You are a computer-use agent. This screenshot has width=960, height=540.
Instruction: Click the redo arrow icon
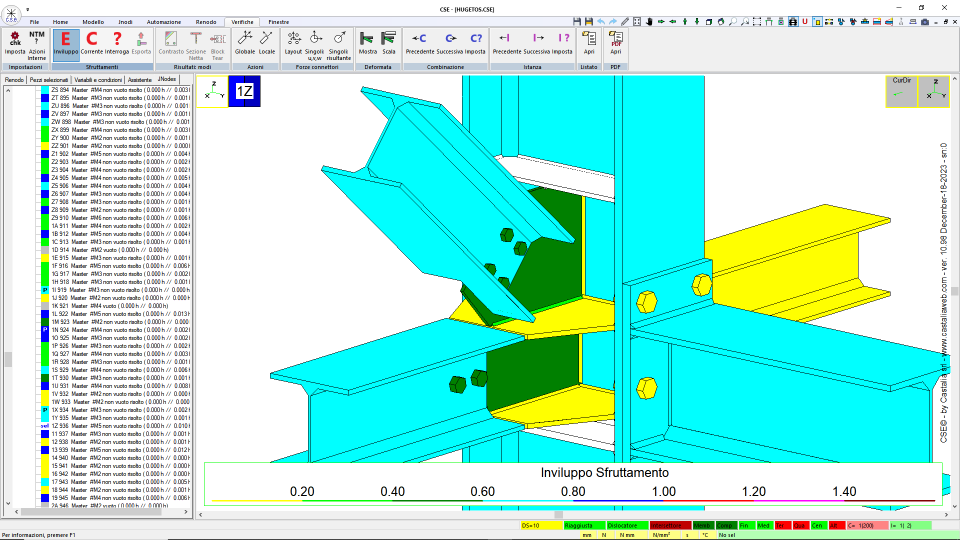pos(613,21)
